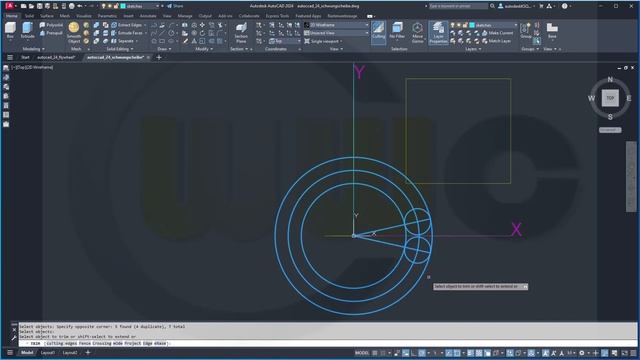
Task: Click the N compass direction on ViewCube
Action: [610, 79]
